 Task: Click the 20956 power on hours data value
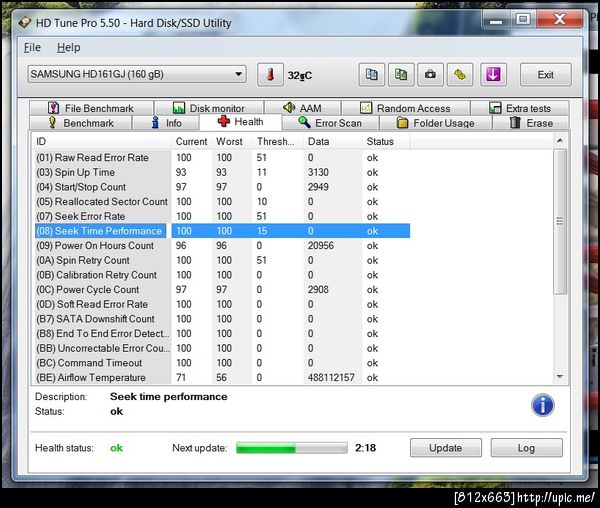tap(321, 246)
